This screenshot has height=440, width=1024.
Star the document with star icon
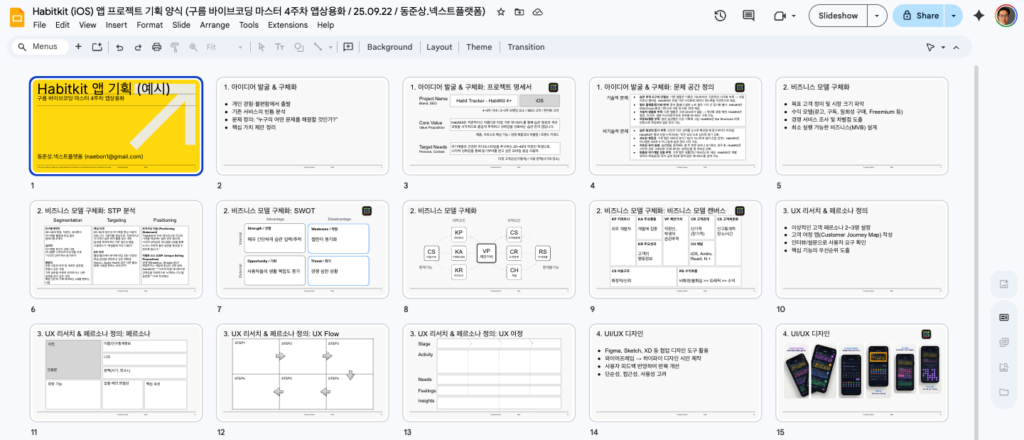click(500, 10)
